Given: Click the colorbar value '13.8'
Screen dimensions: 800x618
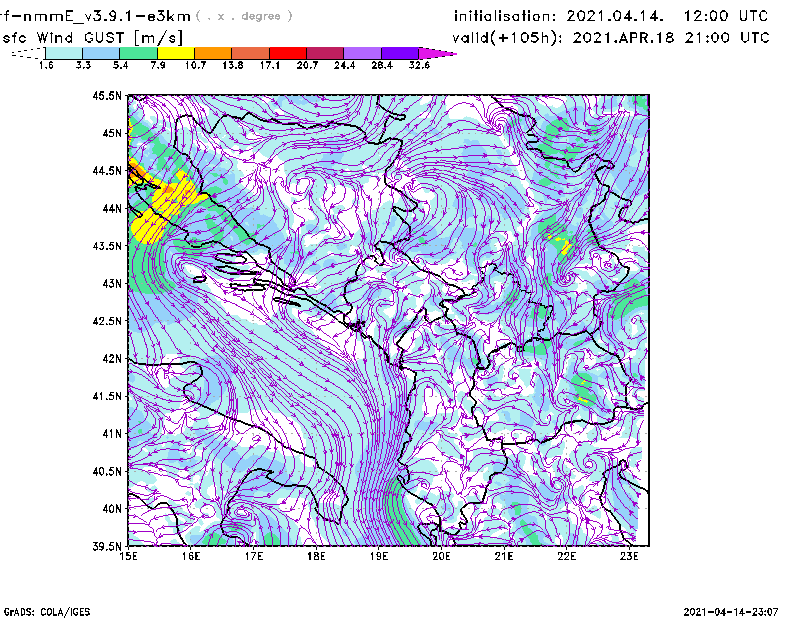Looking at the screenshot, I should (233, 65).
